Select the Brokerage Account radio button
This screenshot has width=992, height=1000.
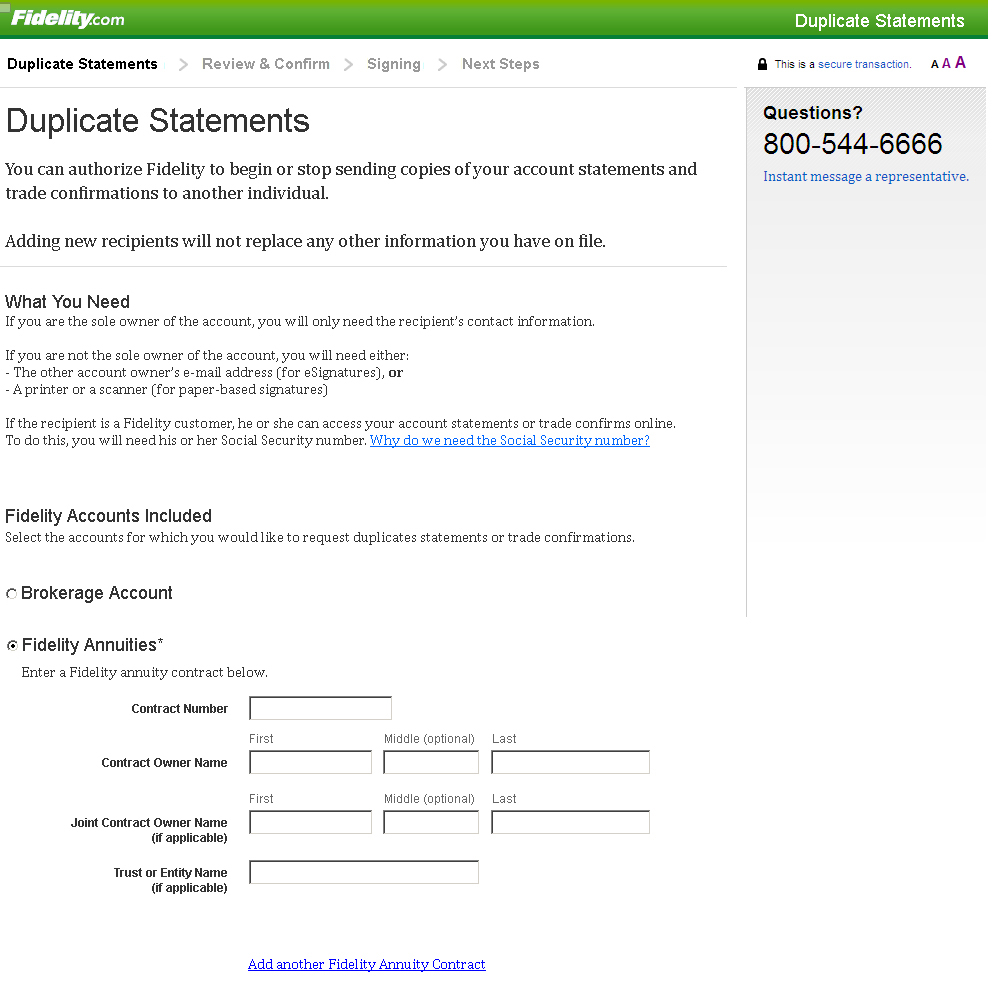(x=11, y=594)
